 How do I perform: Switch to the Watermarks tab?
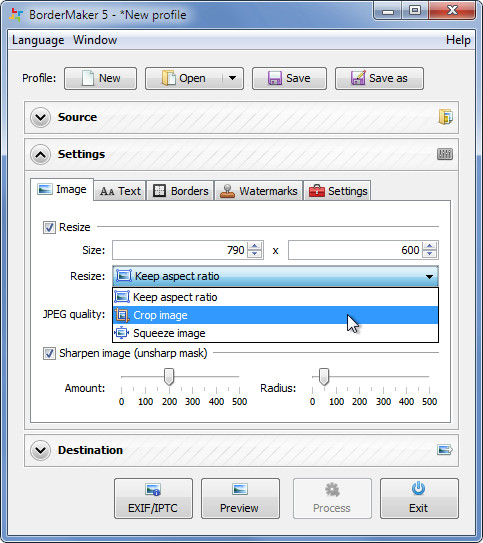(259, 191)
